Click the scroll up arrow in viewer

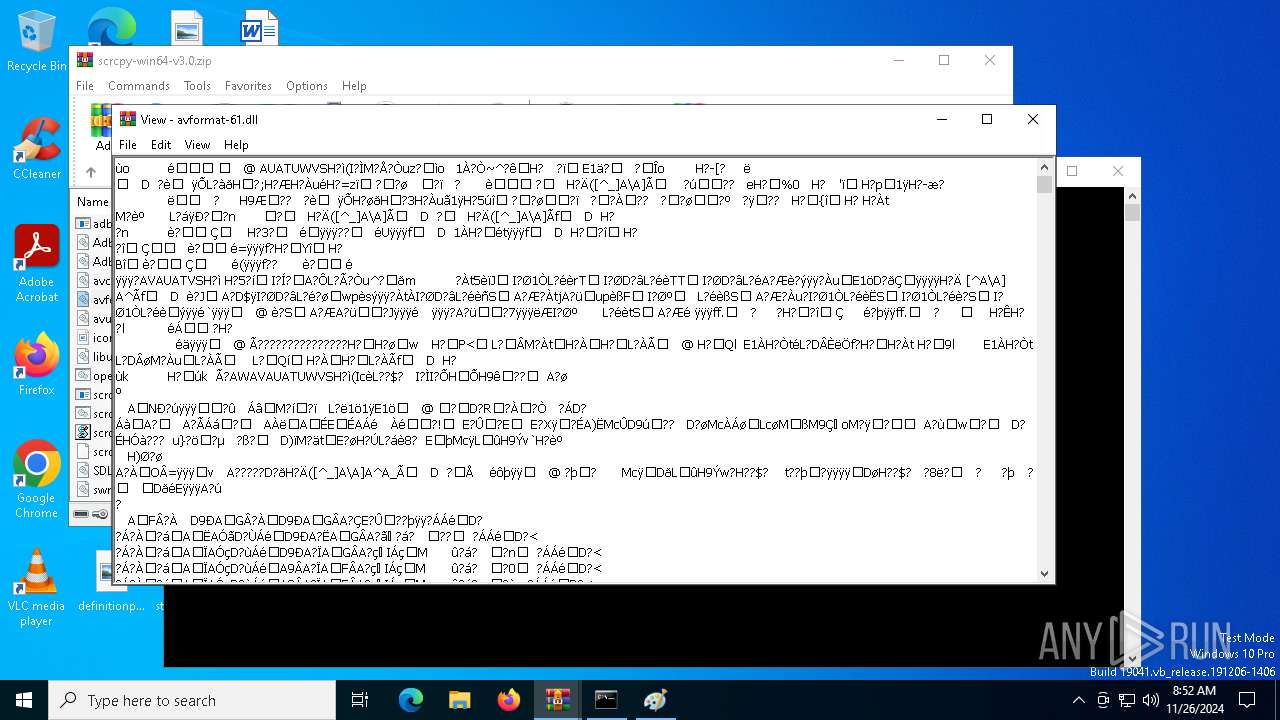coord(1045,167)
